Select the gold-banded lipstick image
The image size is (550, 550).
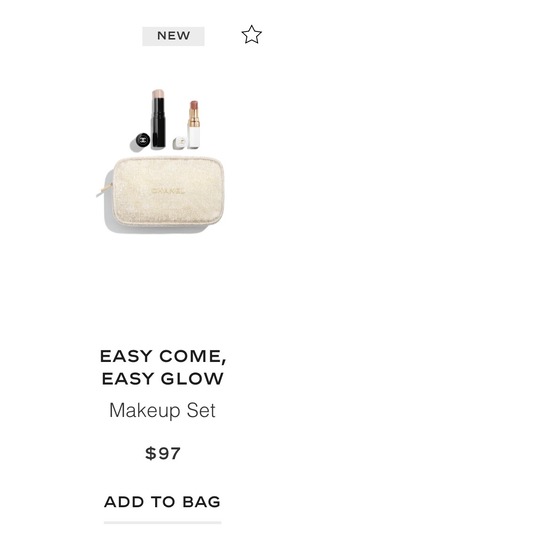(x=194, y=124)
